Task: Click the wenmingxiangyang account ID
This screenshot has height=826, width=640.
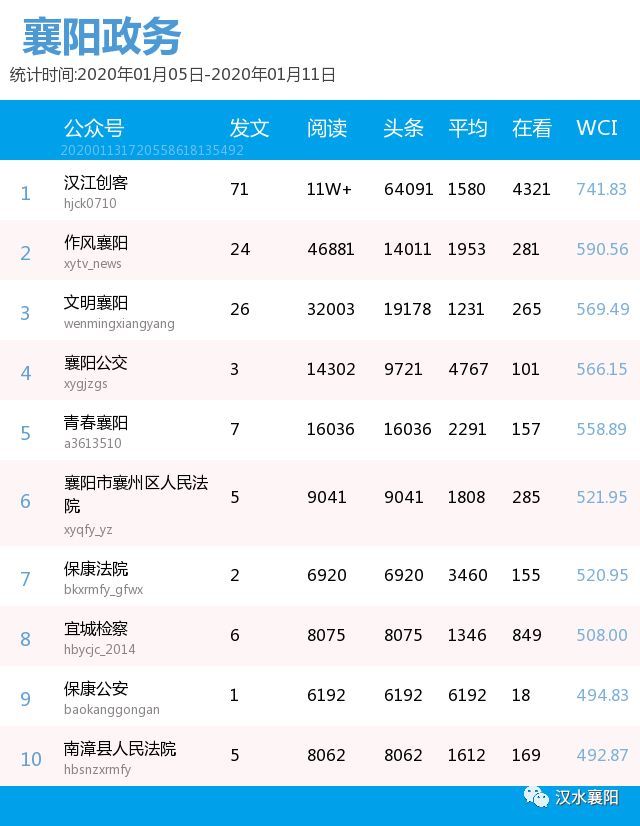Action: (119, 323)
